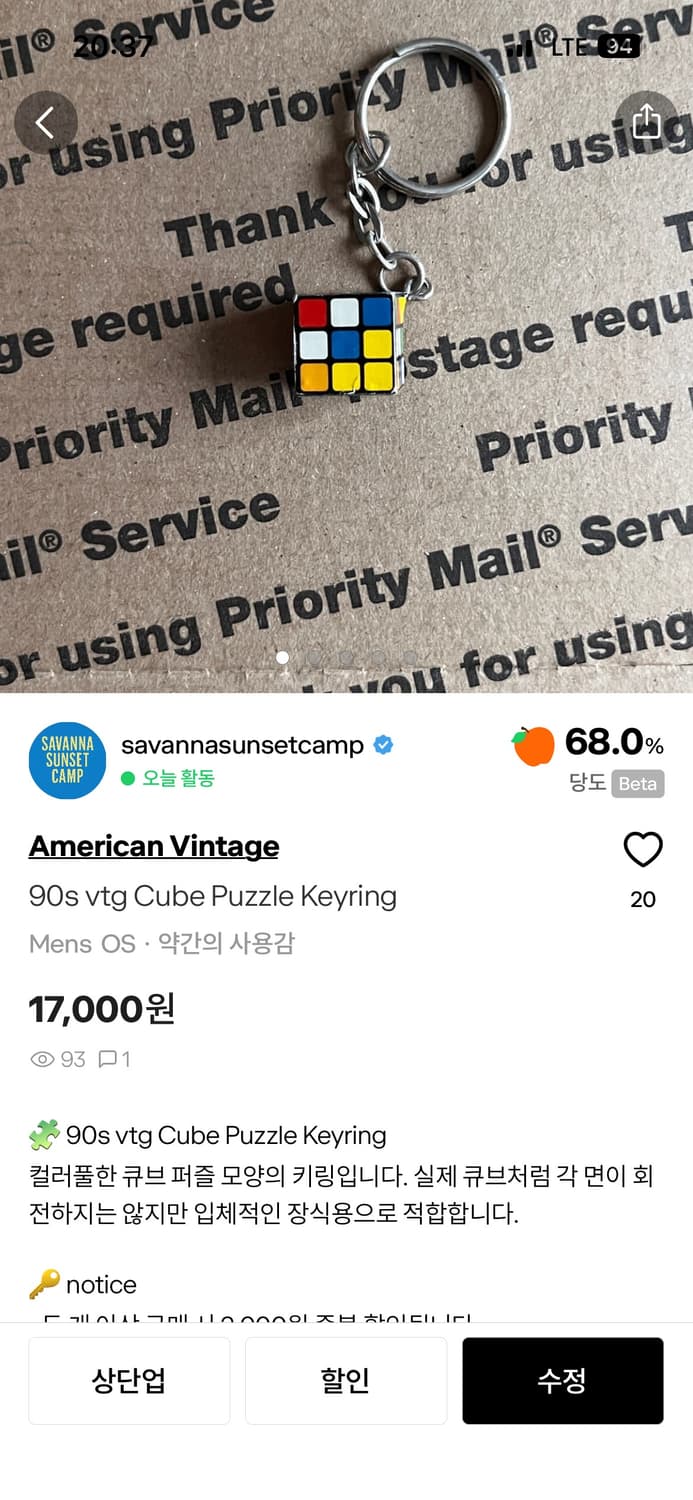The height and width of the screenshot is (1500, 693).
Task: Open the American Vintage brand link
Action: click(154, 846)
